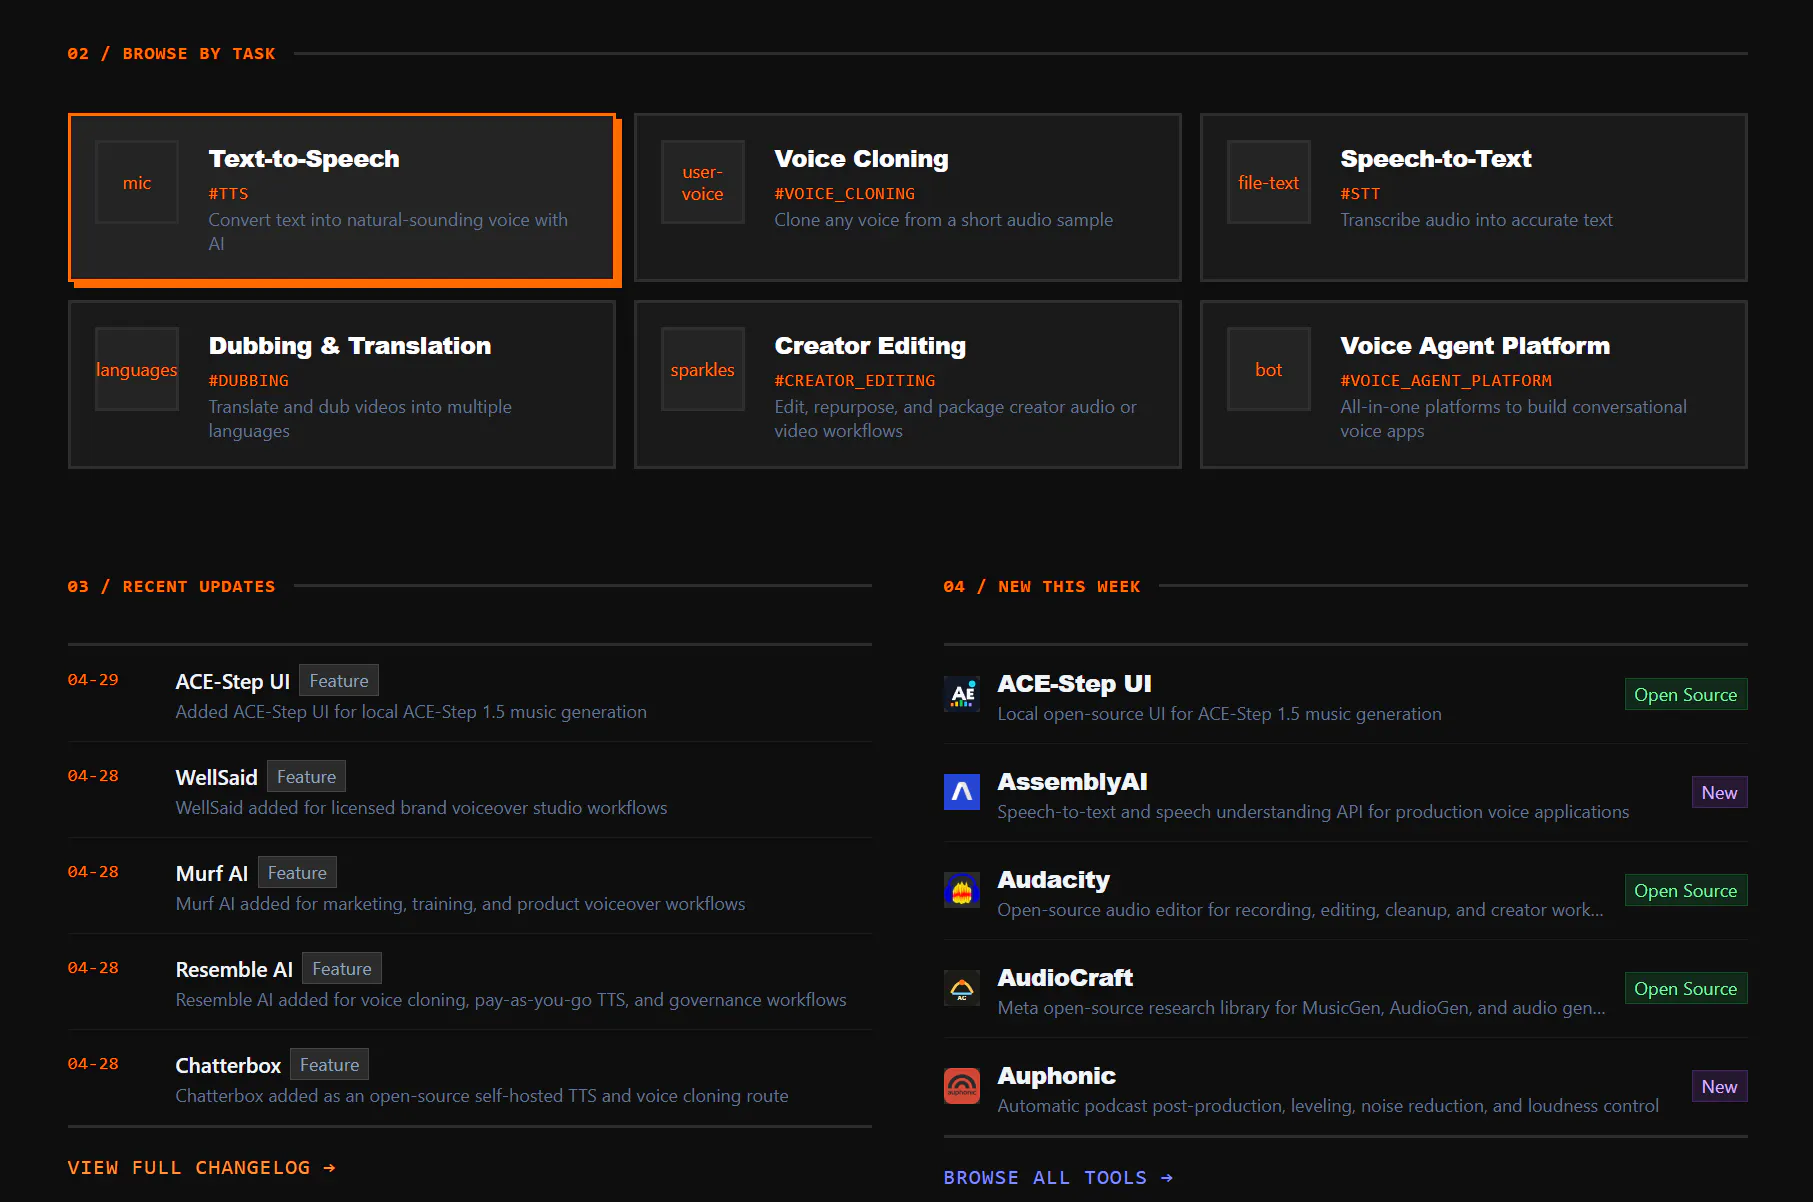Click 'Added ACE-Step UI for local' update text

pos(411,712)
